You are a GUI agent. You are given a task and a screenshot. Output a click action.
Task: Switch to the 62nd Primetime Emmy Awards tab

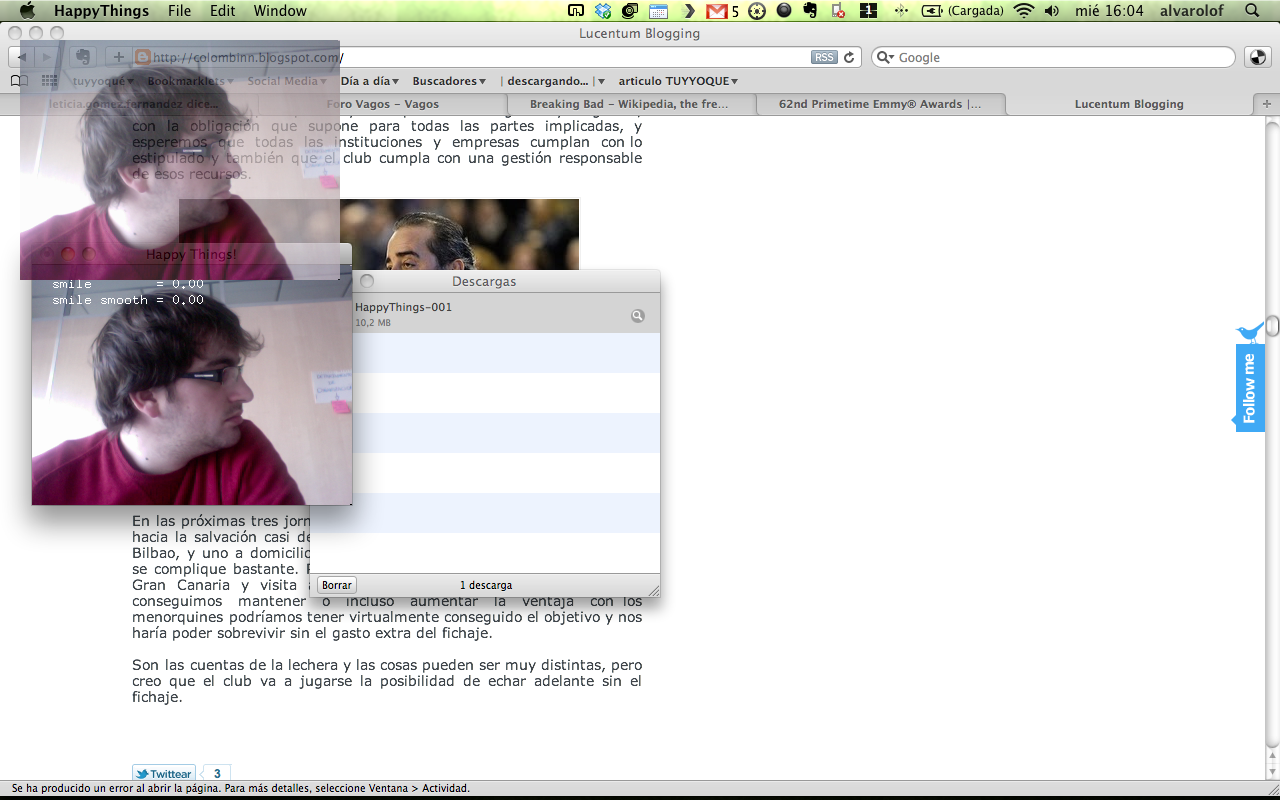pos(879,104)
